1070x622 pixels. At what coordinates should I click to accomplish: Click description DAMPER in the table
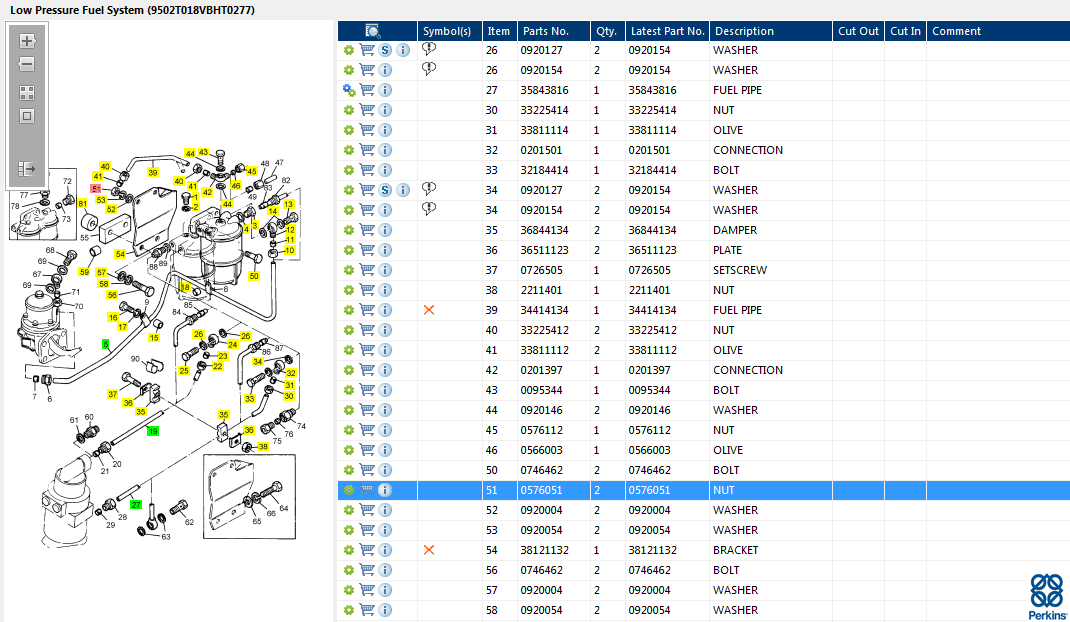[735, 230]
